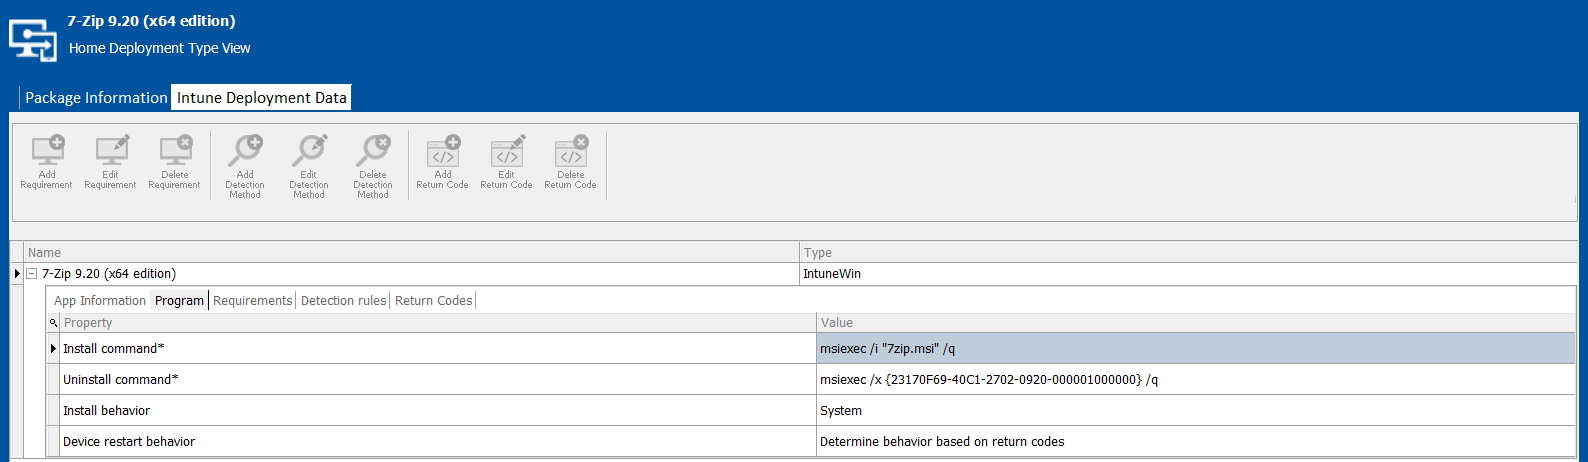Click the Add Return Code icon
The width and height of the screenshot is (1588, 462).
[443, 162]
